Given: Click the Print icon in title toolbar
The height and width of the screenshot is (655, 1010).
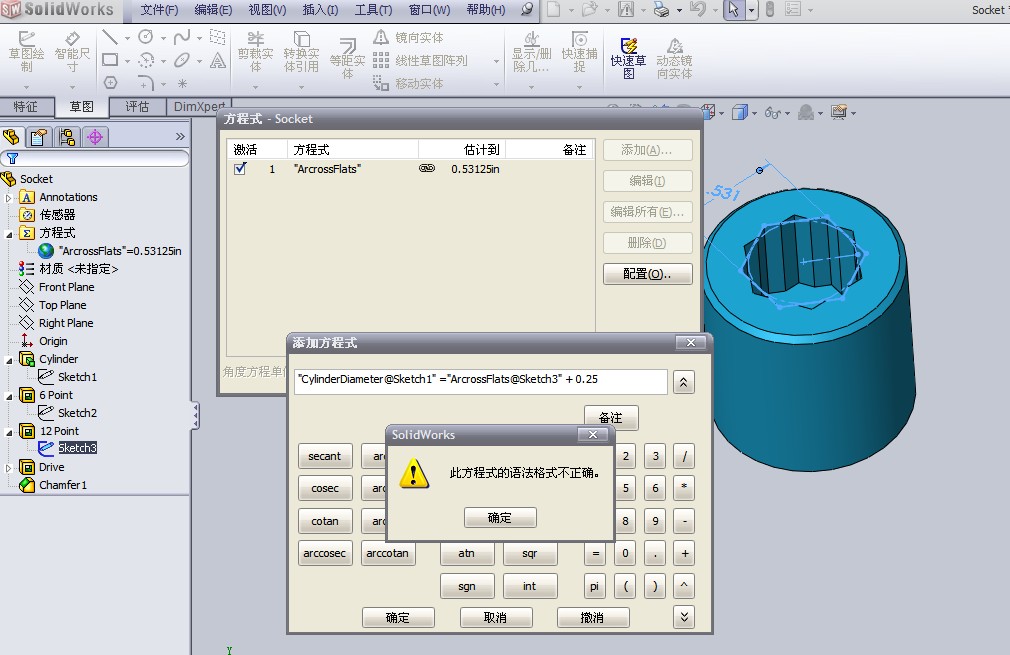Looking at the screenshot, I should coord(662,10).
